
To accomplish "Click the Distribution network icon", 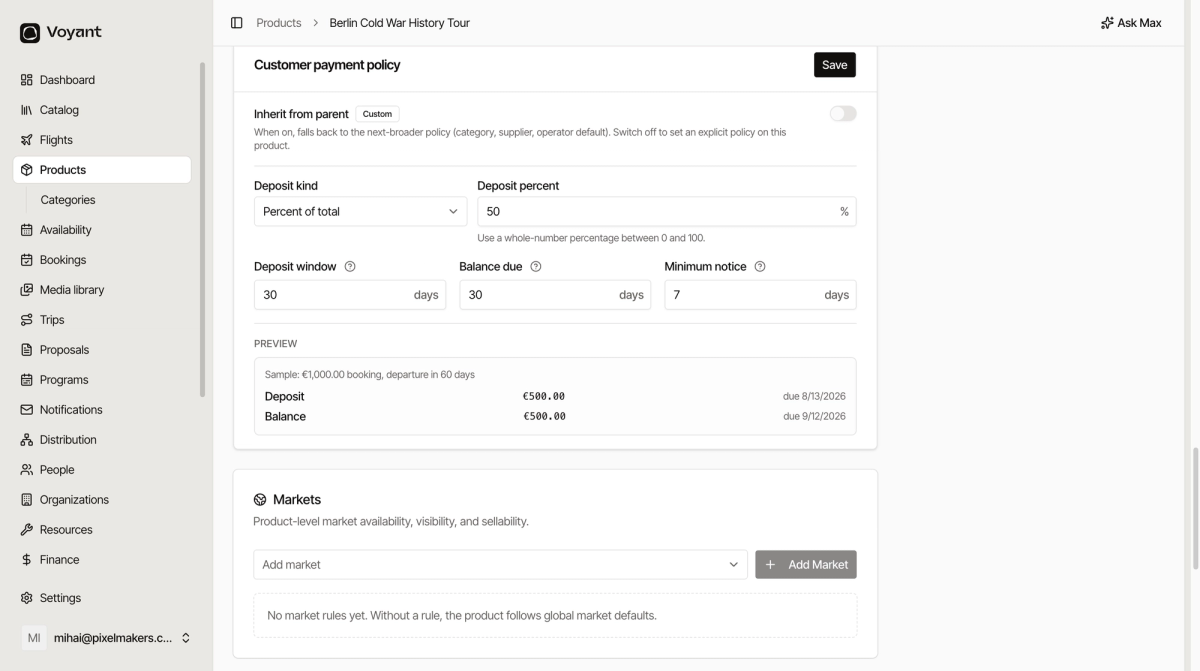I will 27,440.
